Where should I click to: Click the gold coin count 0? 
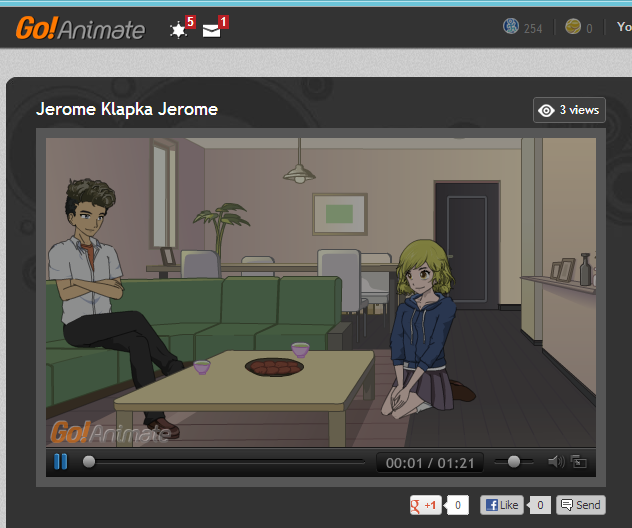click(589, 29)
